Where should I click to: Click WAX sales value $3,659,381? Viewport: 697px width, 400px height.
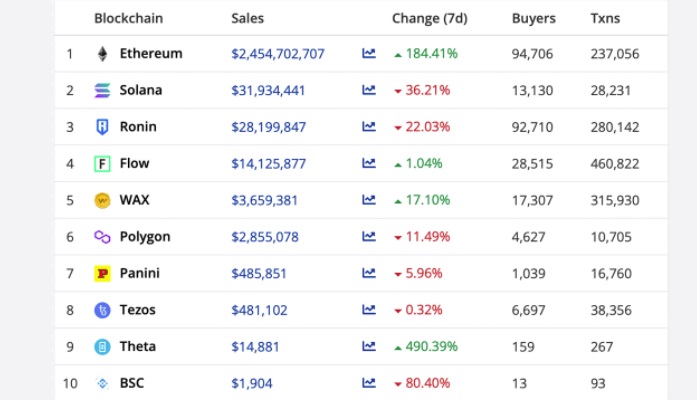(x=264, y=200)
